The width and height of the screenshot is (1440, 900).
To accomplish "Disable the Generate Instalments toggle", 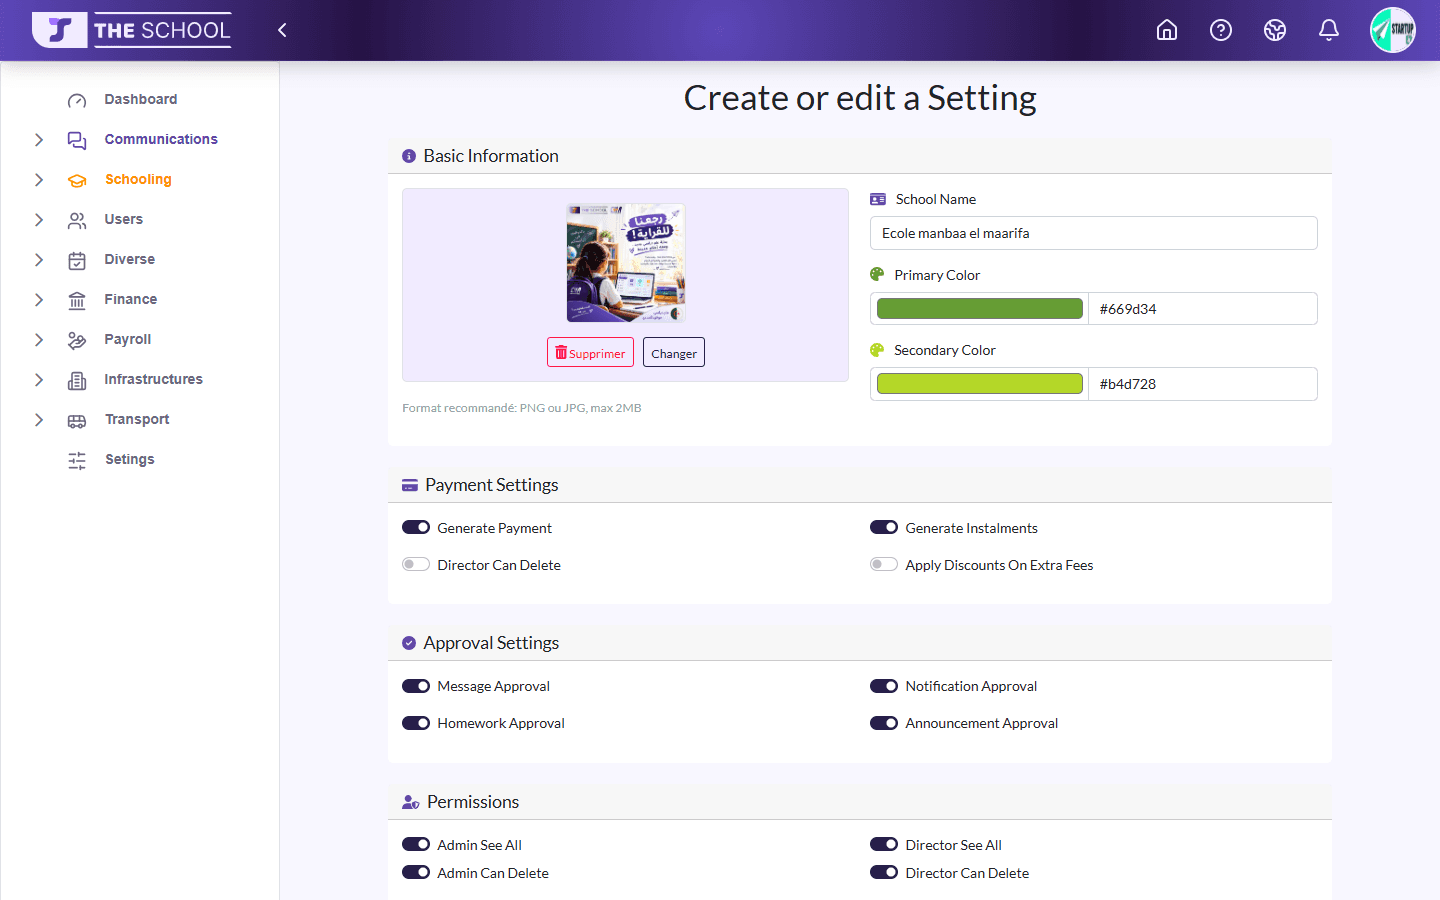I will tap(884, 527).
